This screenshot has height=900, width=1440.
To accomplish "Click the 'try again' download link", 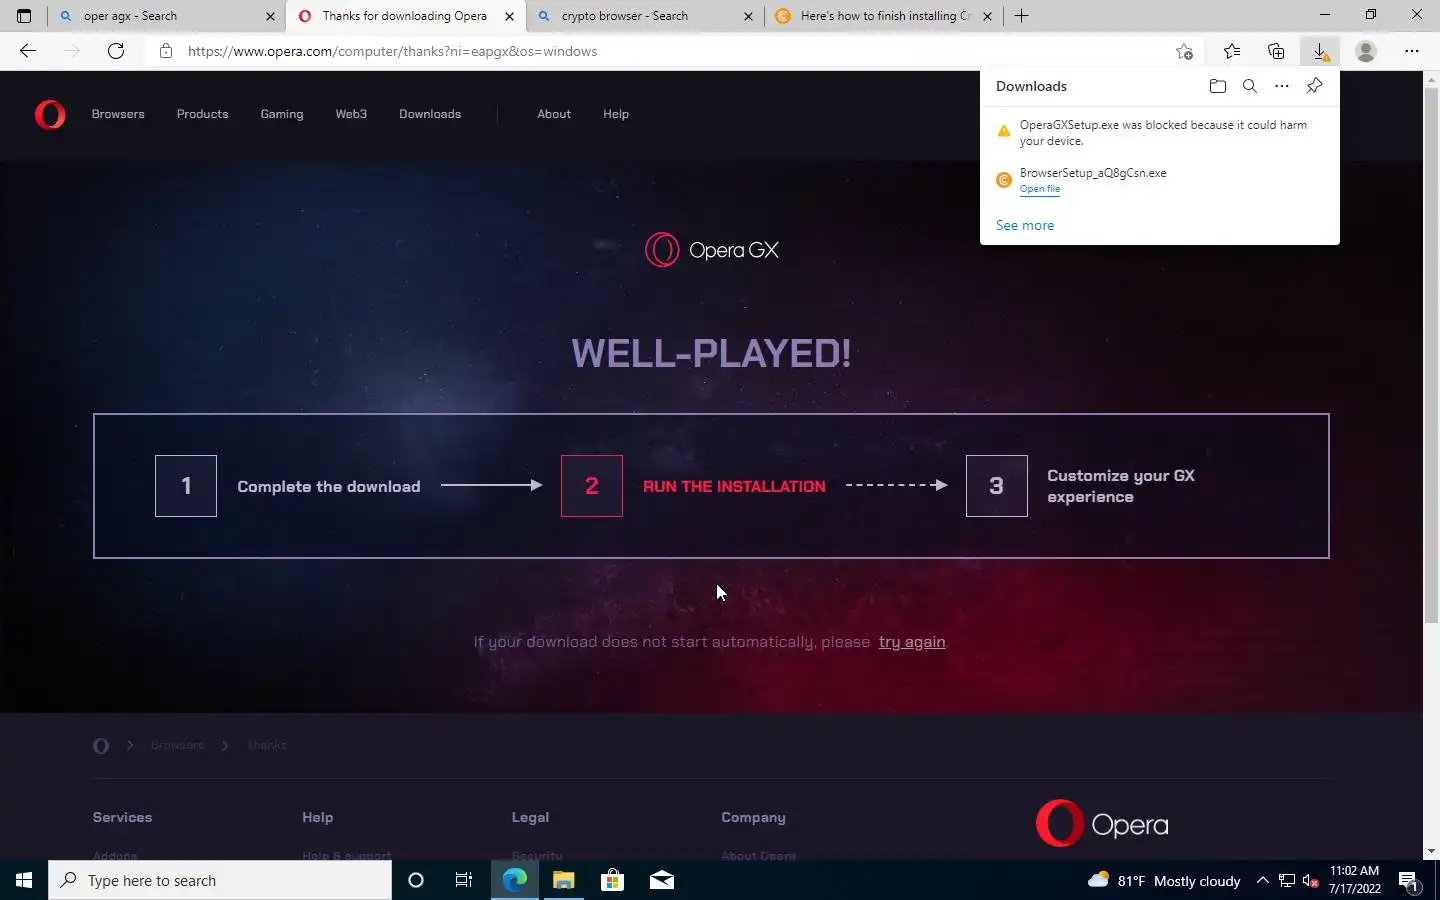I will pos(912,642).
